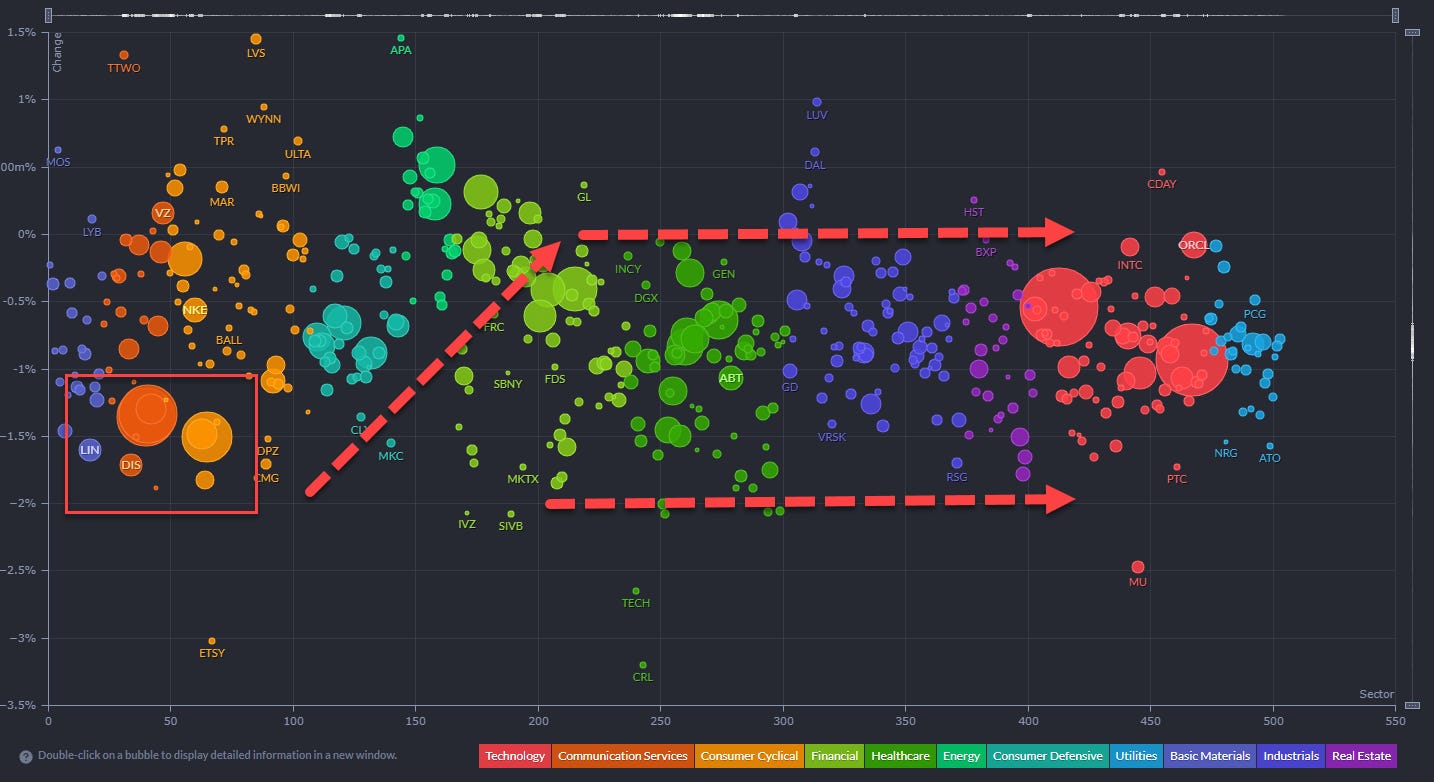Image resolution: width=1434 pixels, height=782 pixels.
Task: Select the ORCL bubble
Action: click(x=1193, y=244)
